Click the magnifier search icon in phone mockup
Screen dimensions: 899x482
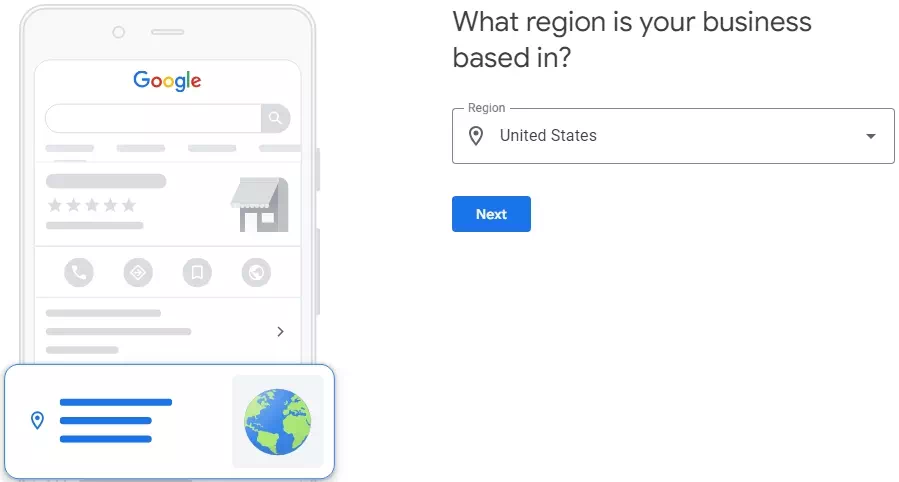coord(275,119)
